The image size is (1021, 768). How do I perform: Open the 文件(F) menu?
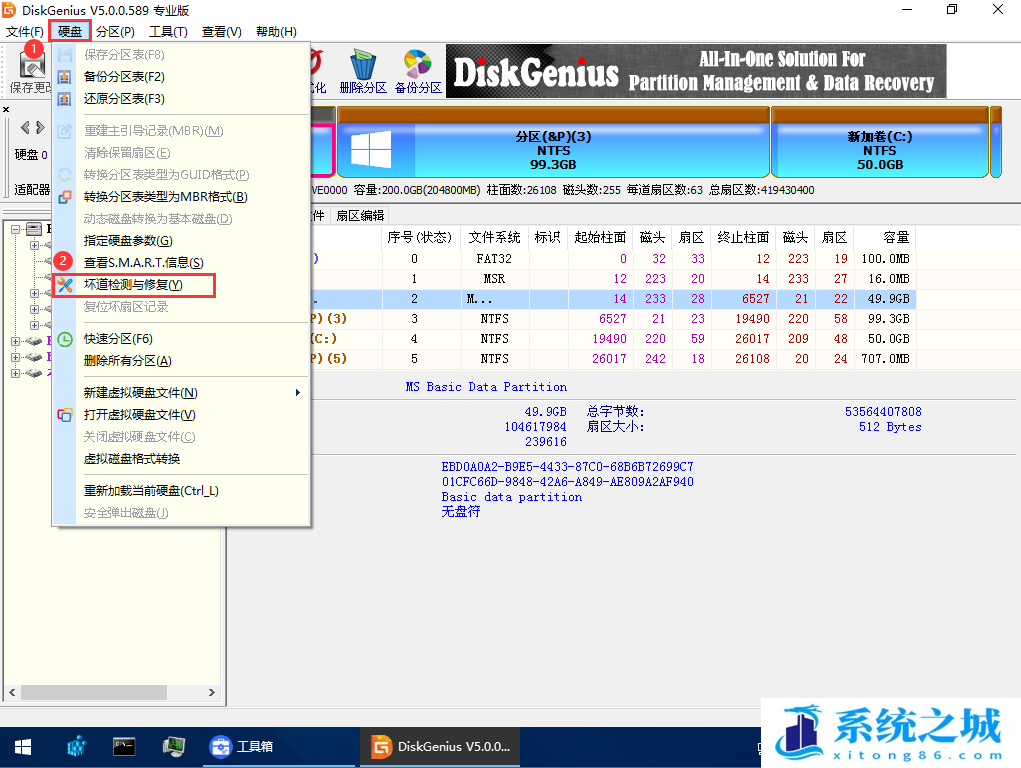24,32
